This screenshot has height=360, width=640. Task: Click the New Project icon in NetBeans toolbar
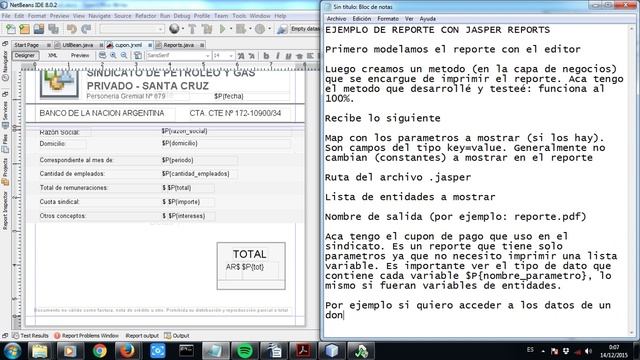24,29
